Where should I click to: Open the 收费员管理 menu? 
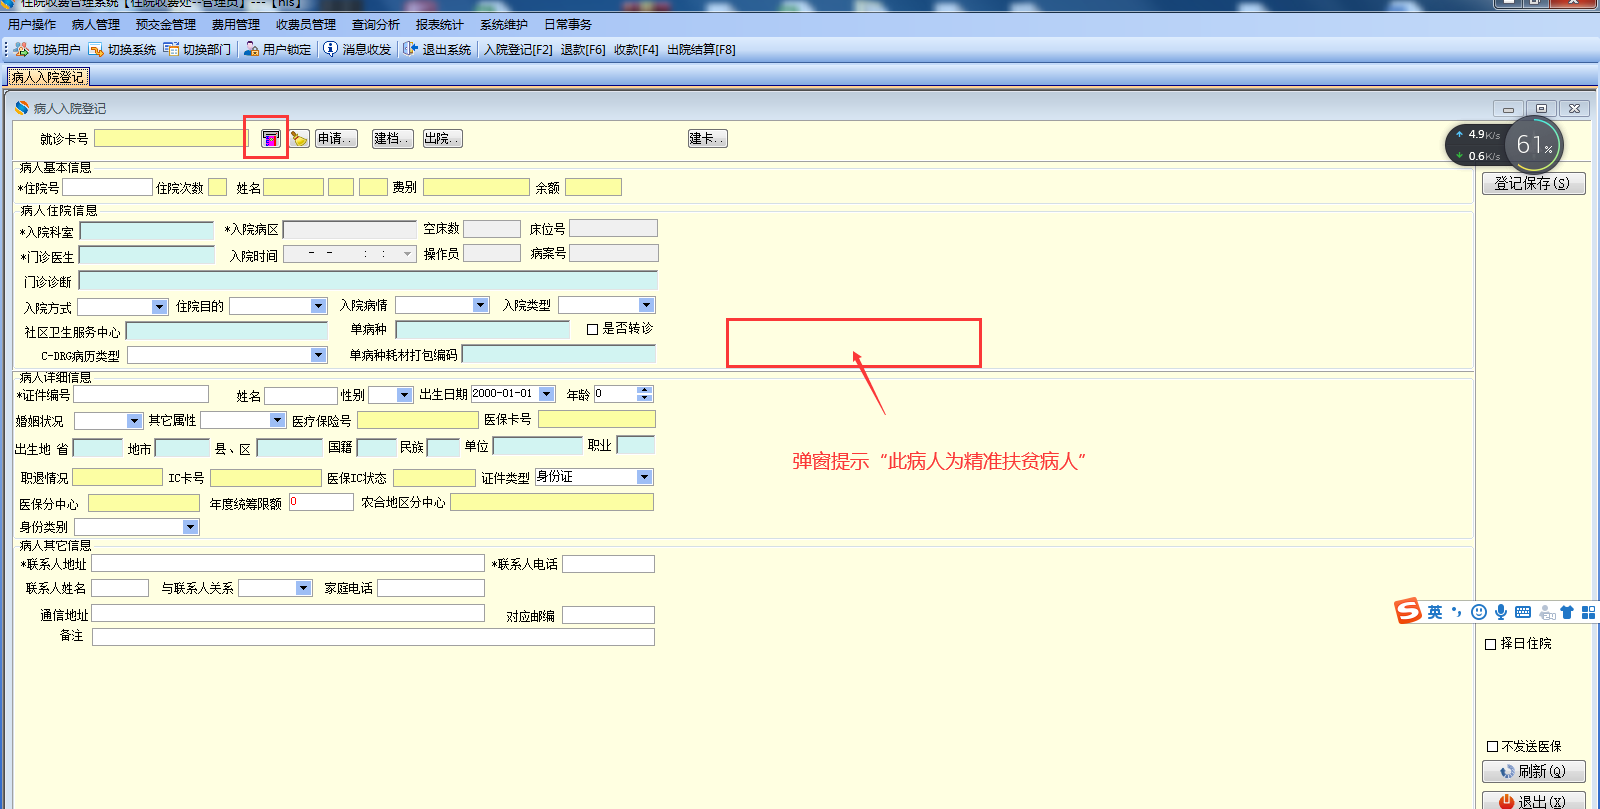point(306,25)
